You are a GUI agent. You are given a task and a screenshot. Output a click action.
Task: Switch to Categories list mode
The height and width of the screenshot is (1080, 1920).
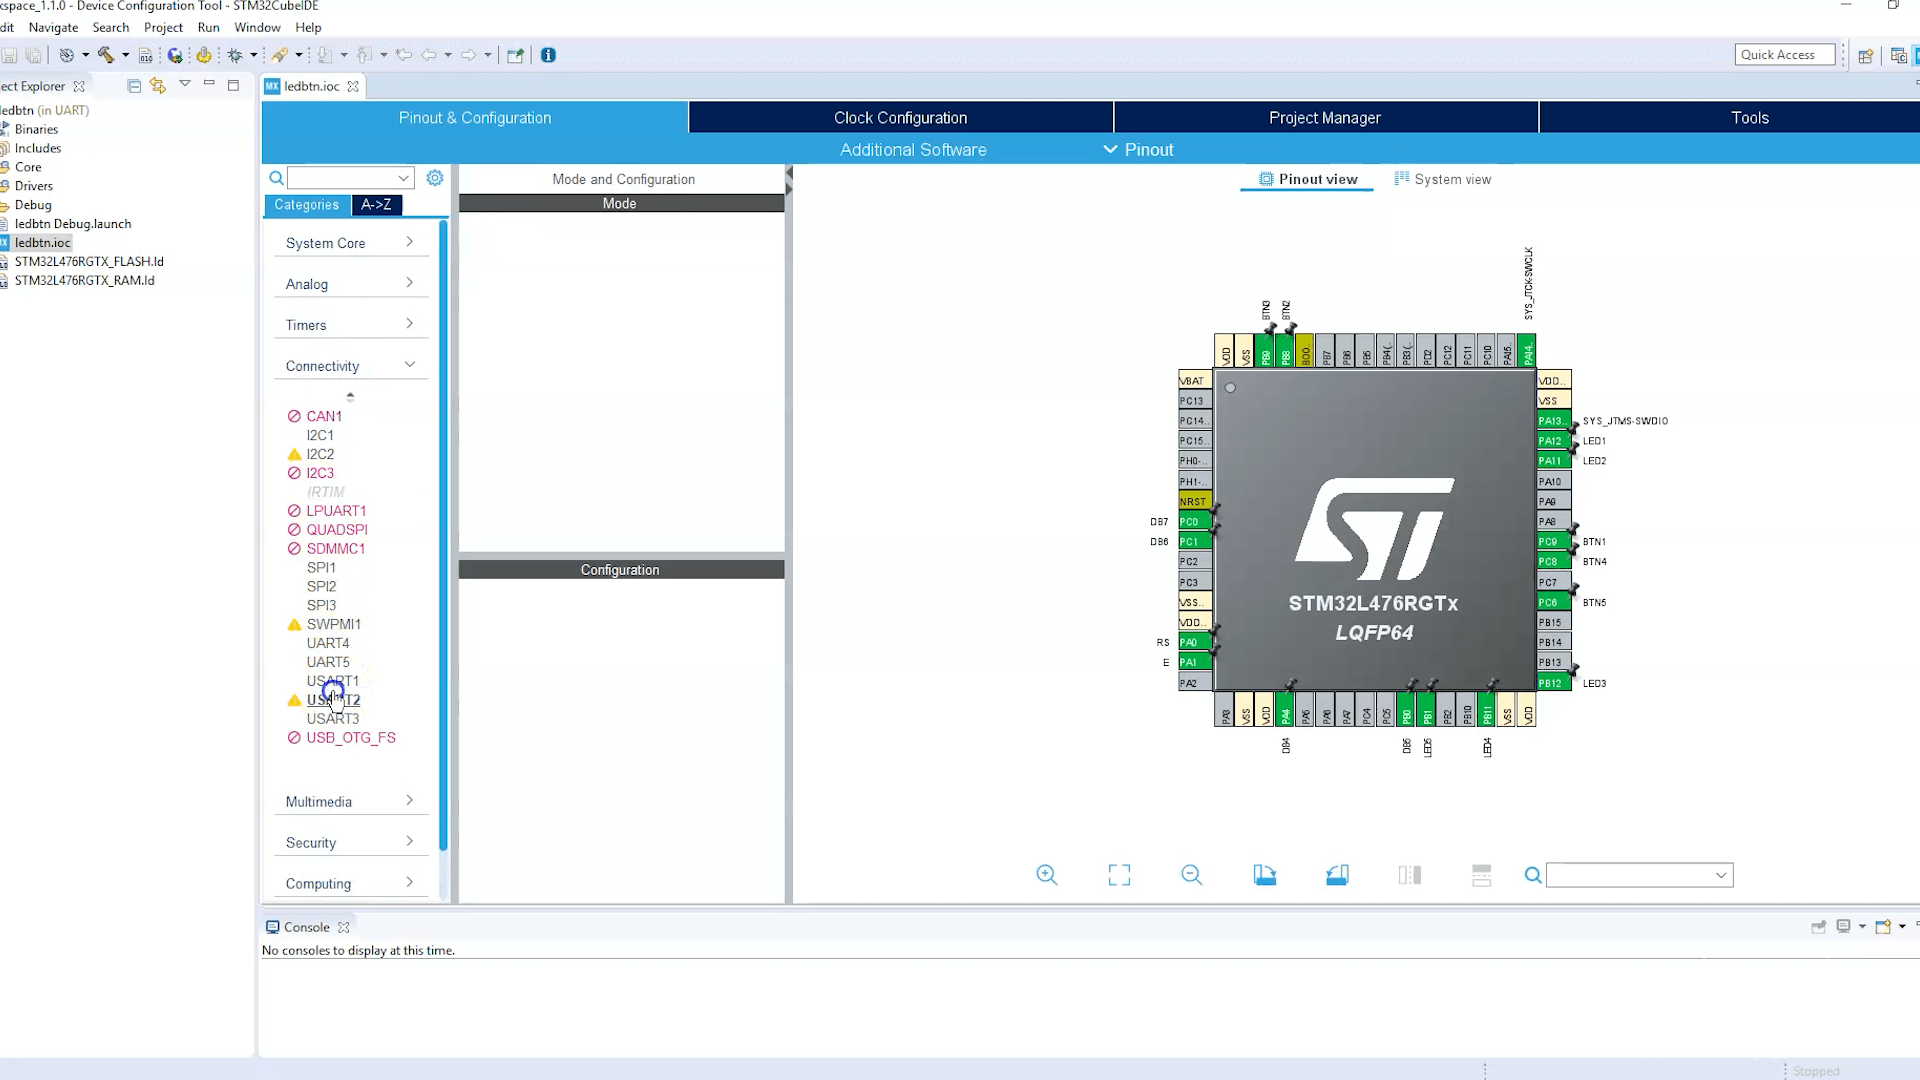(306, 205)
